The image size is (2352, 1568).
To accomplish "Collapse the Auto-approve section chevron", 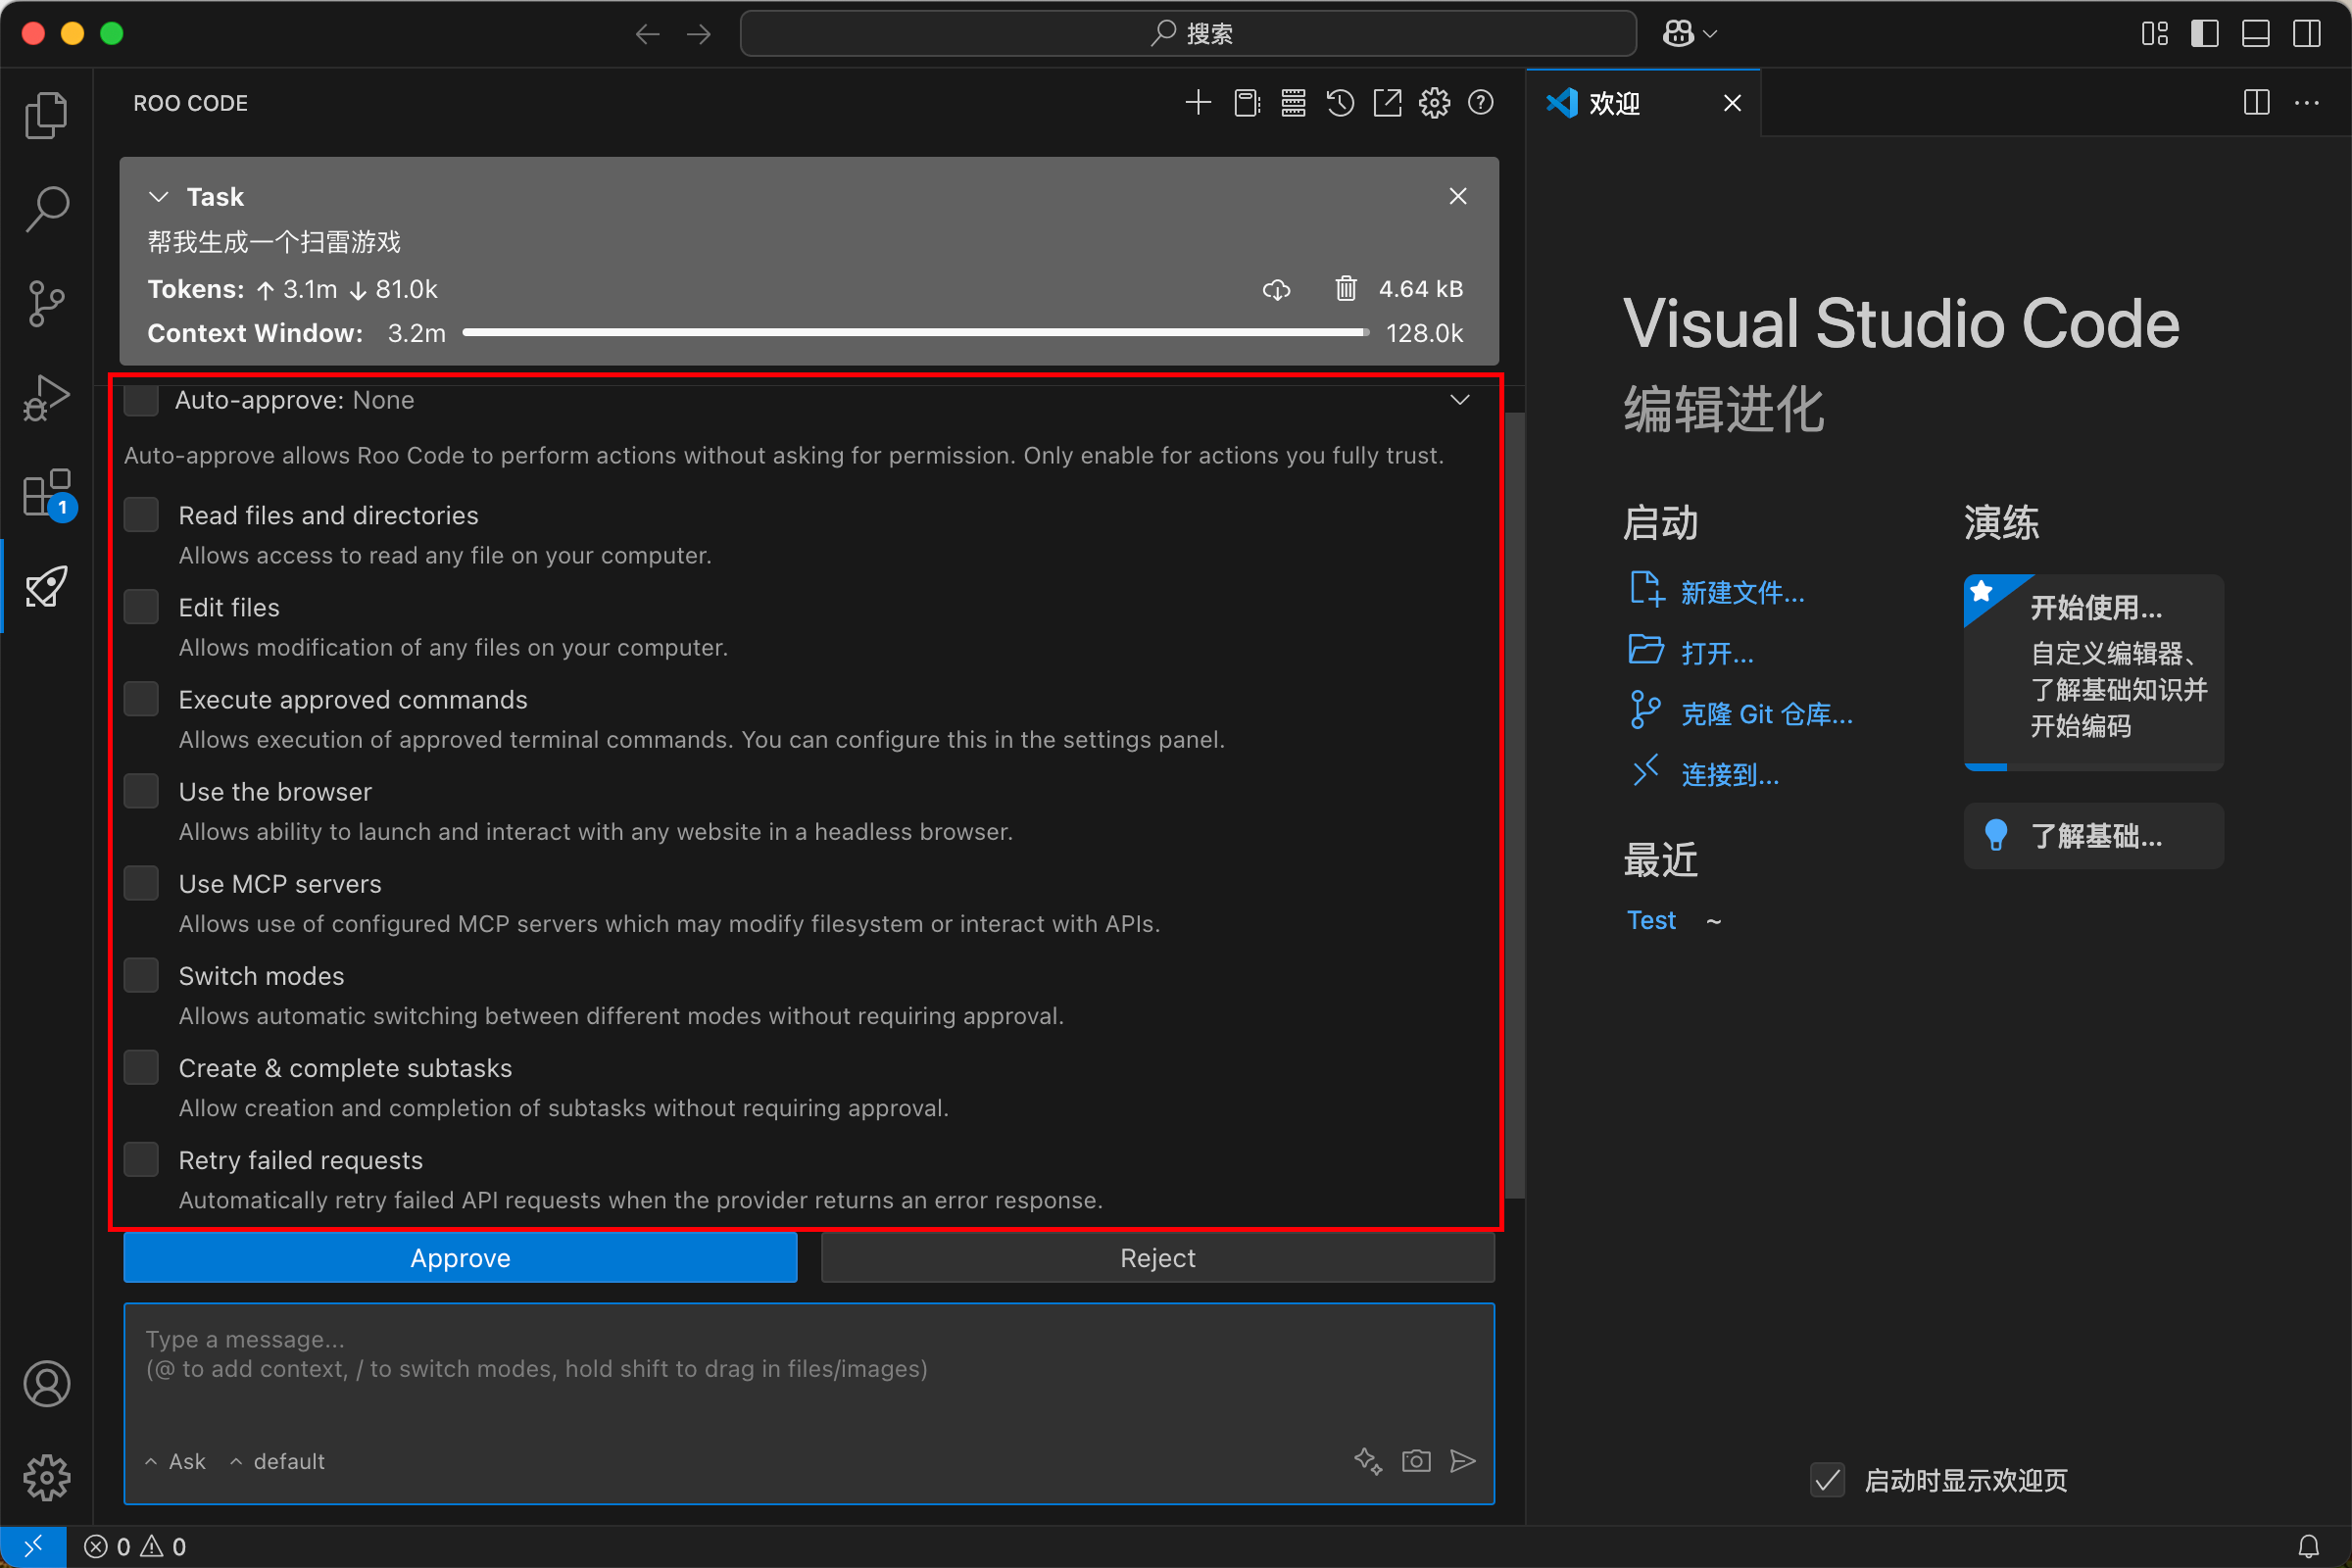I will click(1460, 400).
